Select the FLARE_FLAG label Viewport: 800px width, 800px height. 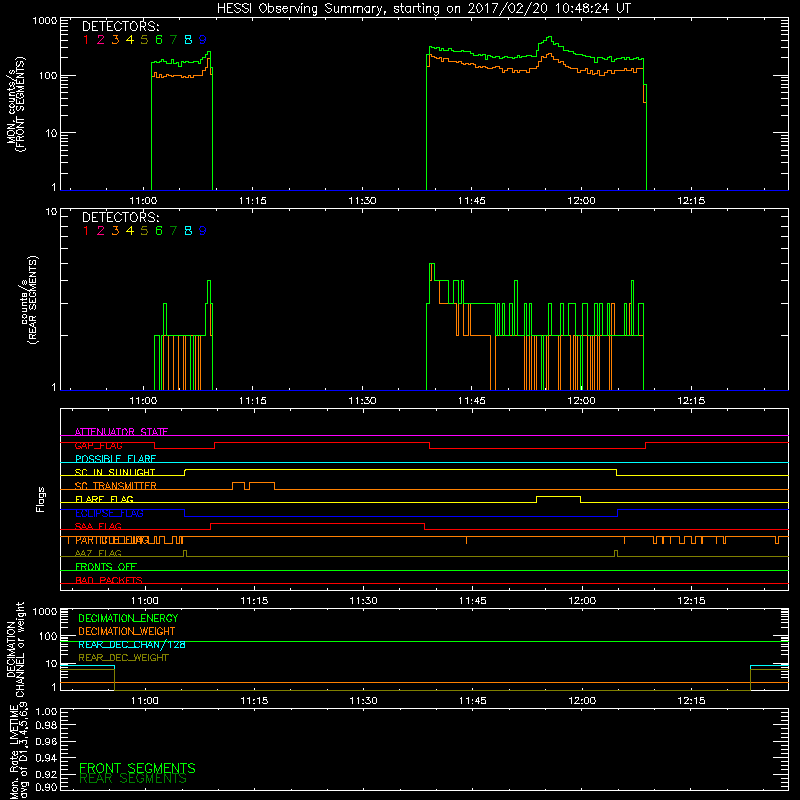point(104,499)
